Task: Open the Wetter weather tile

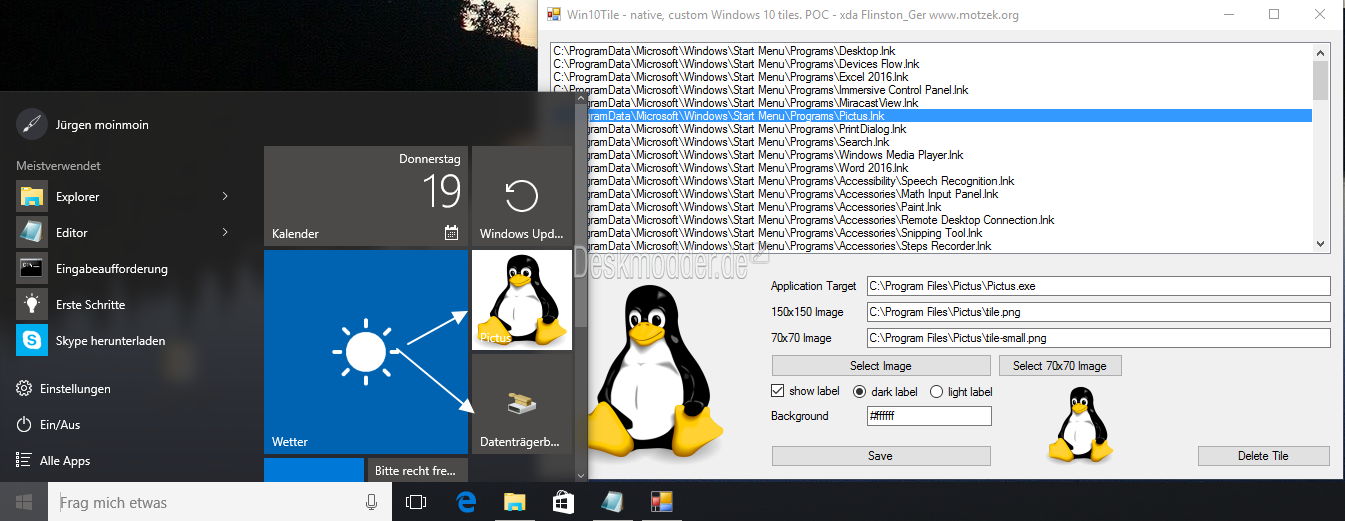Action: pyautogui.click(x=366, y=352)
